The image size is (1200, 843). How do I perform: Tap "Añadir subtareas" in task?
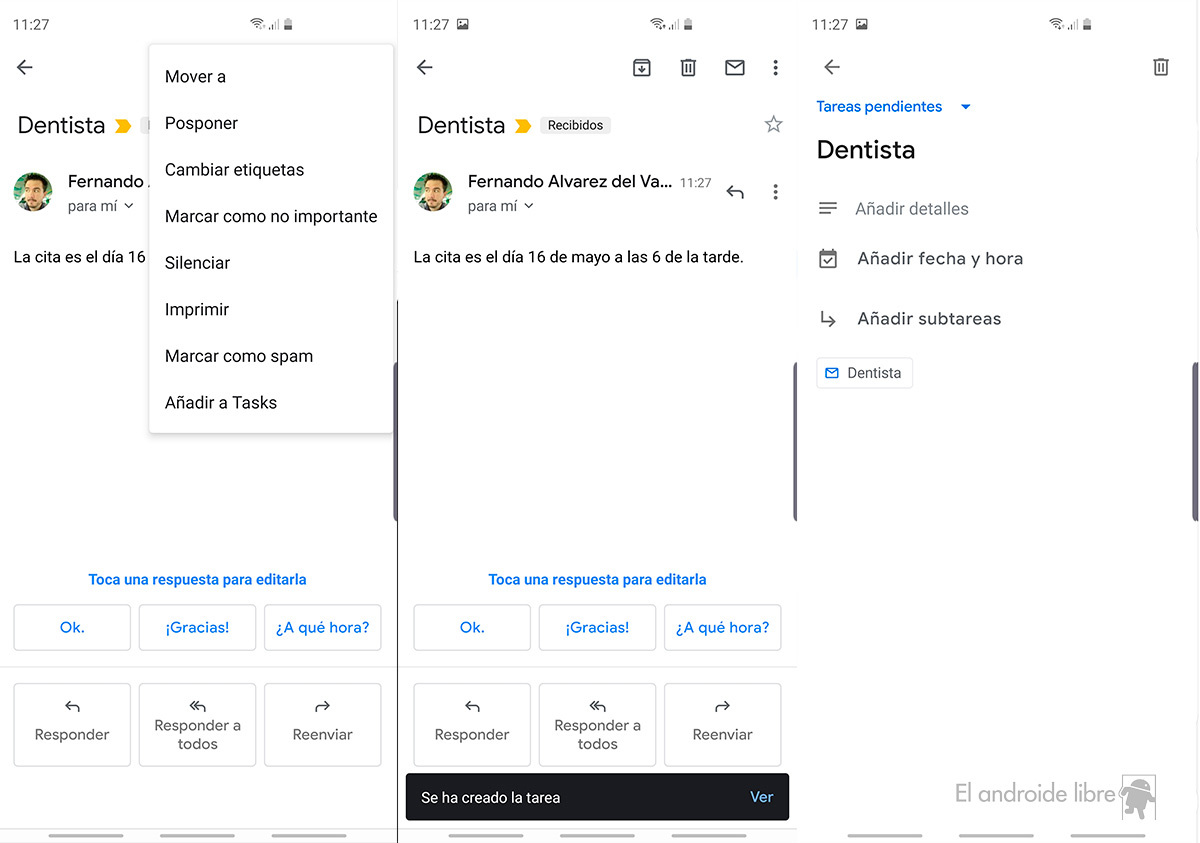tap(928, 319)
